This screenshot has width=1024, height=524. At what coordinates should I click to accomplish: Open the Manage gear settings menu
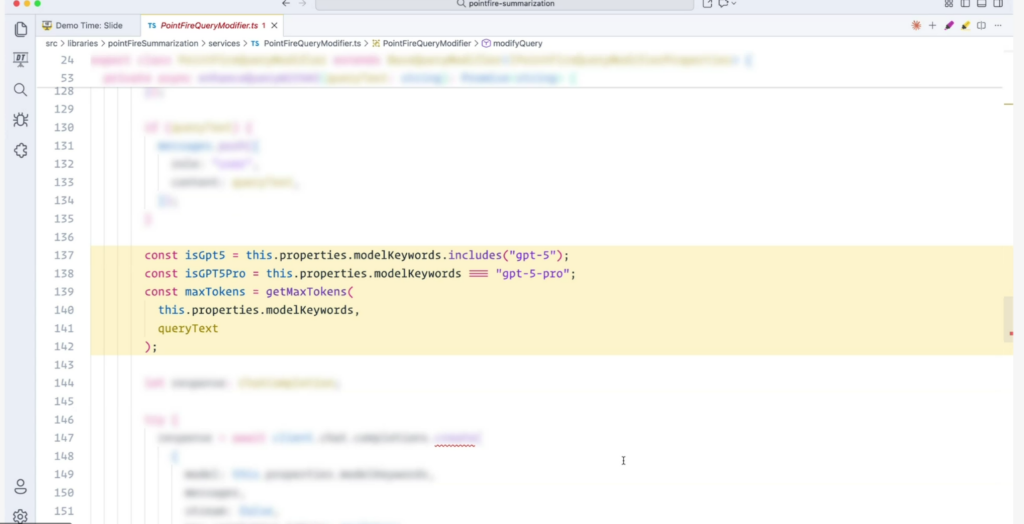tap(20, 516)
